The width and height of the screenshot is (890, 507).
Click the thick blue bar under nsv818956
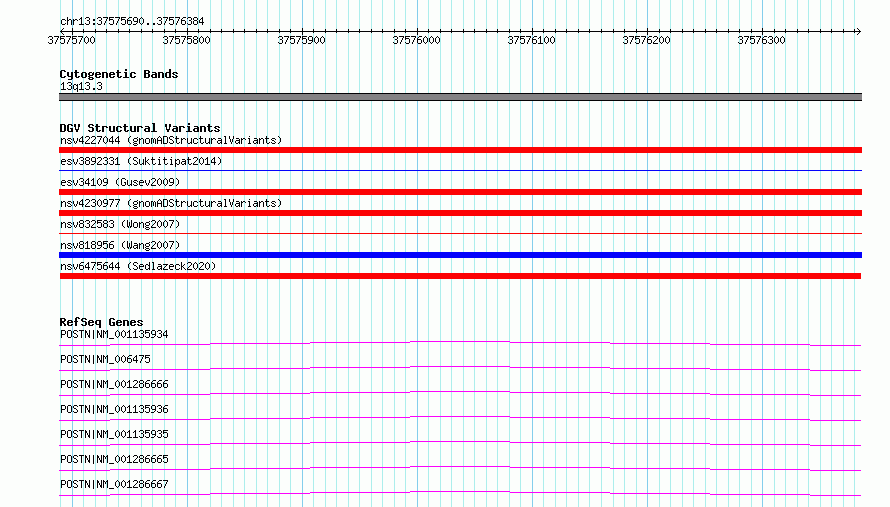click(x=460, y=255)
